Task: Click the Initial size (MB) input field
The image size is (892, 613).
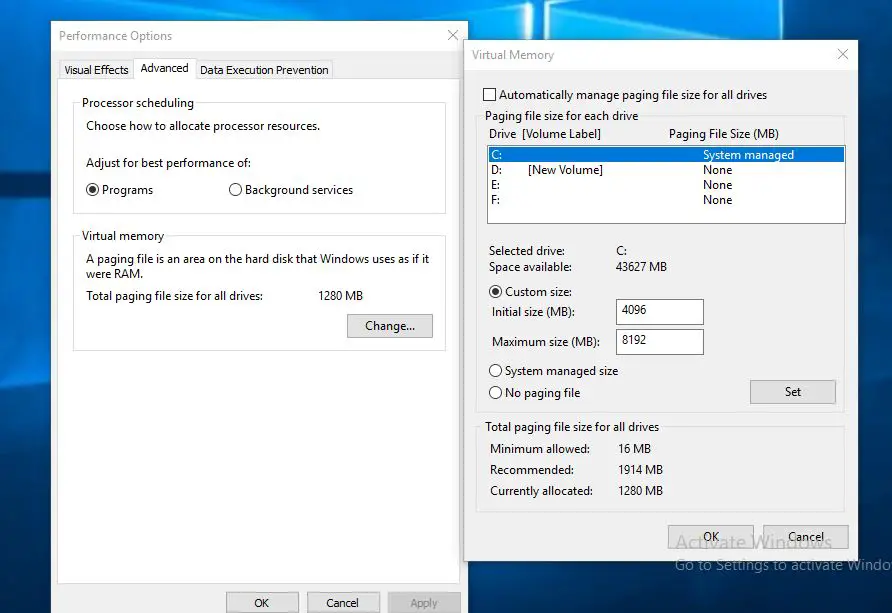Action: pyautogui.click(x=660, y=311)
